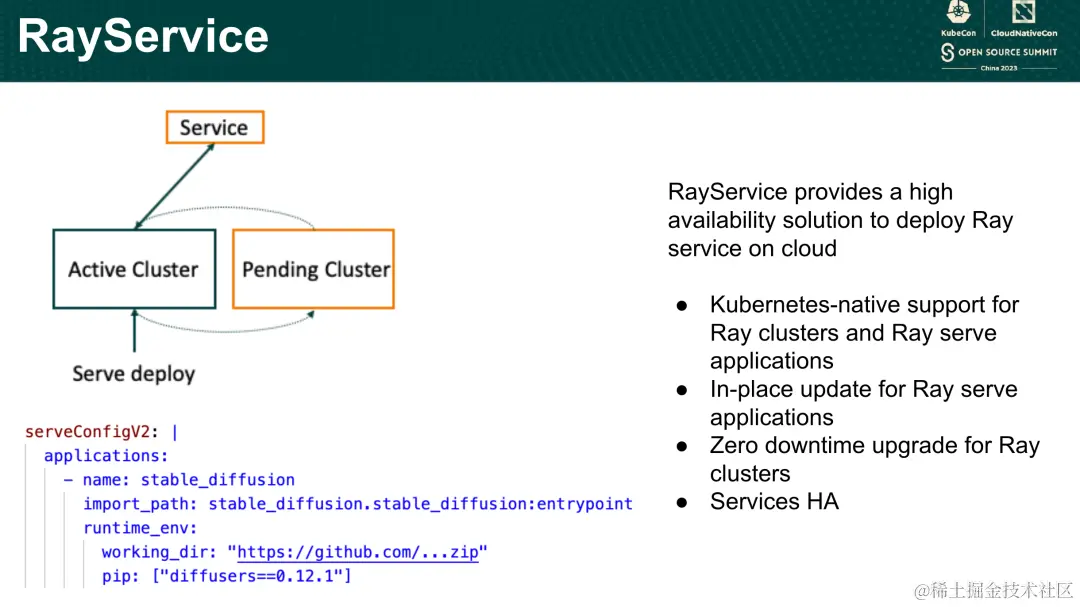
Task: Click the Serve deploy label
Action: pos(134,373)
